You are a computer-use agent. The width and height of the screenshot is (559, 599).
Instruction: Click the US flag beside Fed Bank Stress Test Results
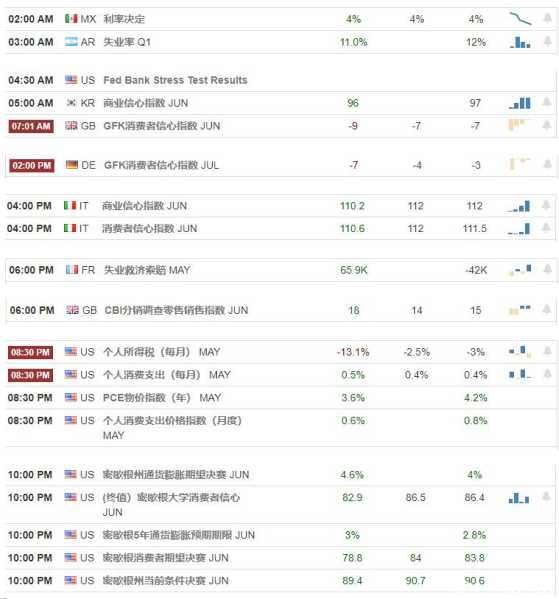pyautogui.click(x=71, y=79)
